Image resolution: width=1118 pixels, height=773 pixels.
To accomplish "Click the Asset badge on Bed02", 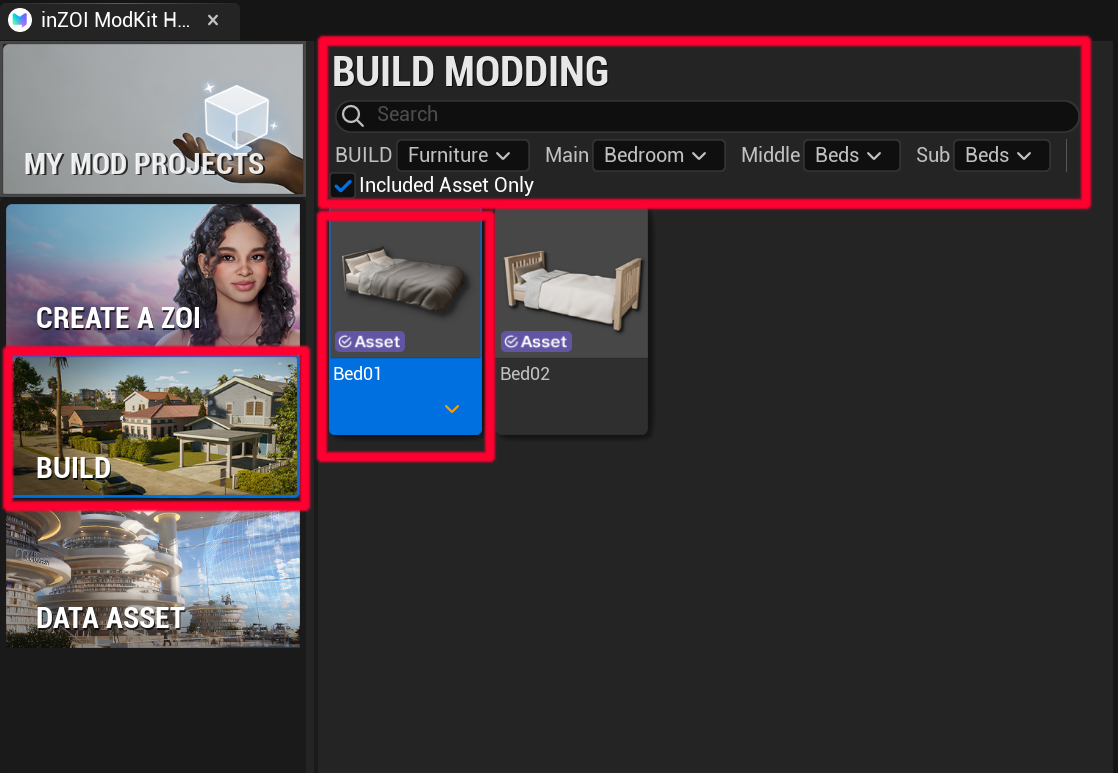I will click(x=536, y=342).
